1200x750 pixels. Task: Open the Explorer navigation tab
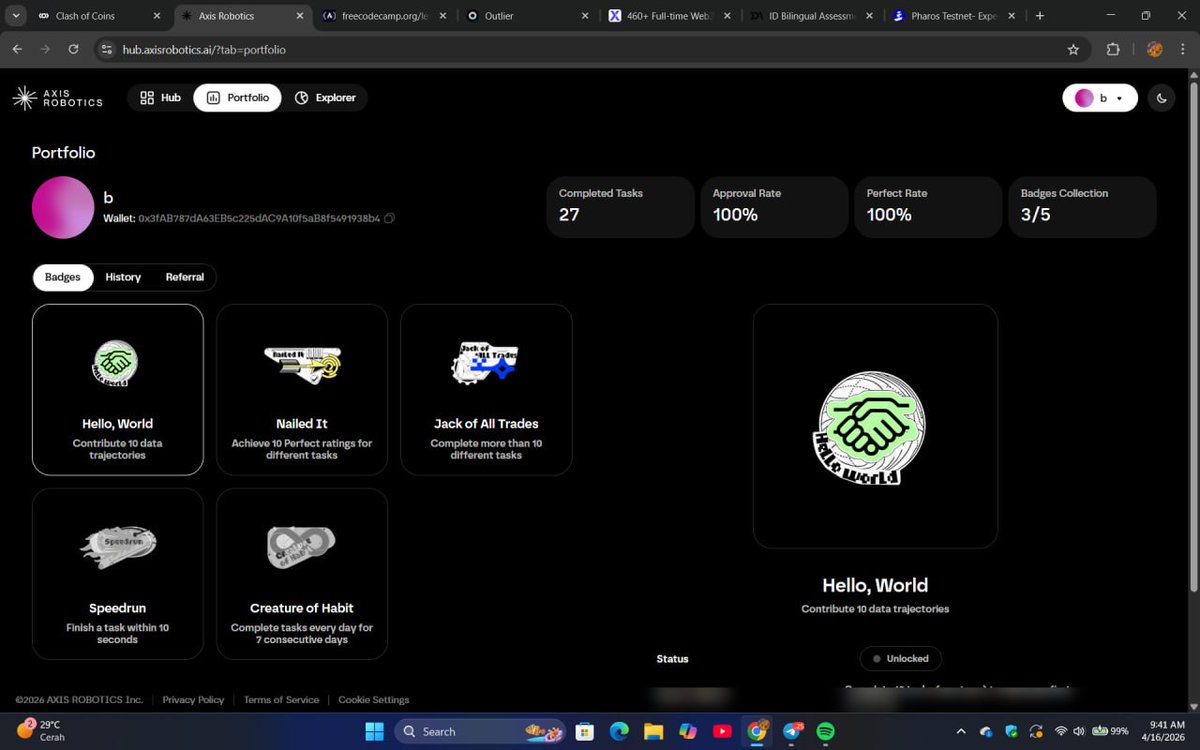pos(325,98)
